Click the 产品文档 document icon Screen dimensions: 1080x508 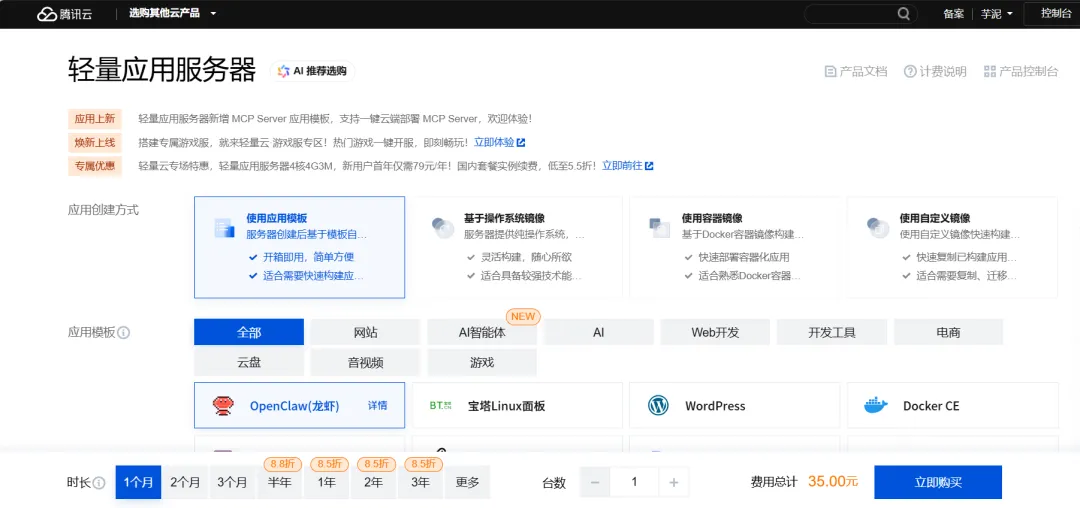[x=831, y=72]
